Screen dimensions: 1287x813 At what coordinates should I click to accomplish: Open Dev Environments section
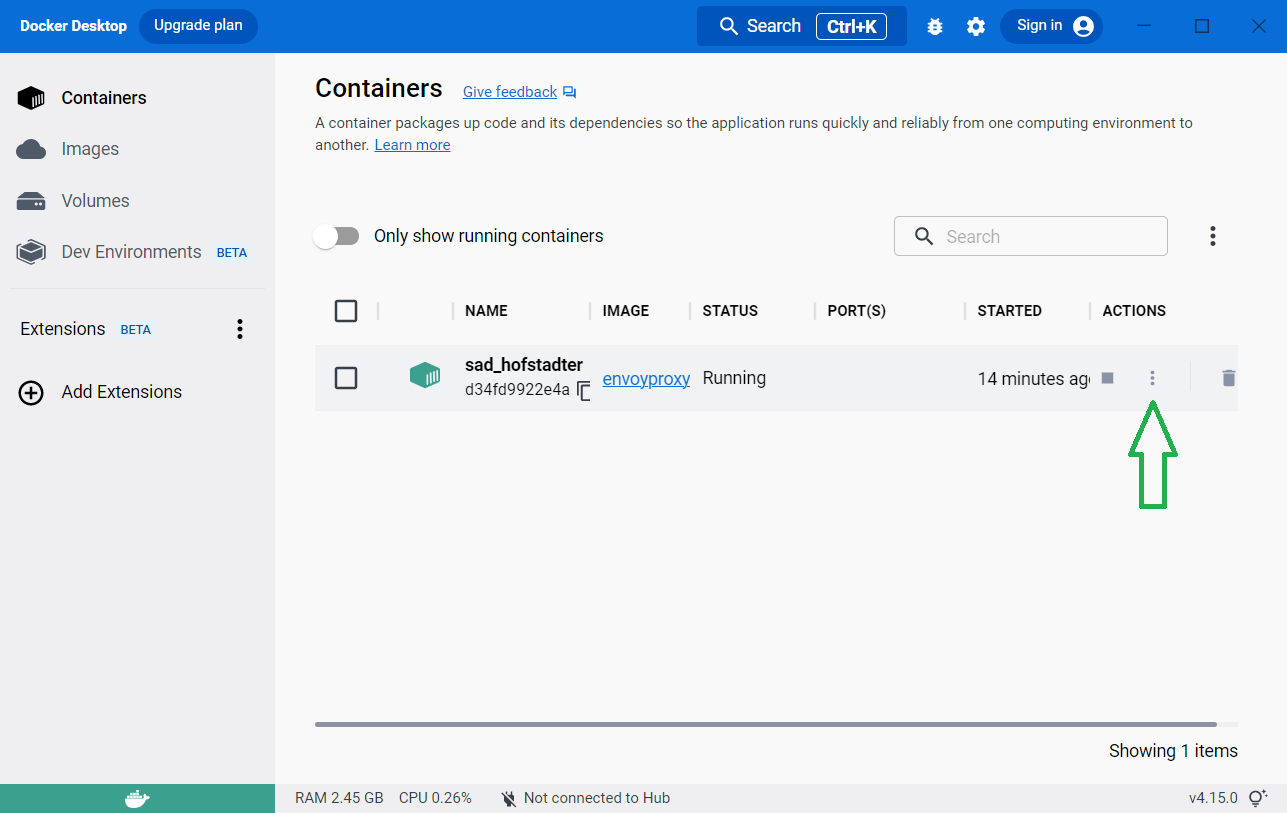click(x=131, y=252)
